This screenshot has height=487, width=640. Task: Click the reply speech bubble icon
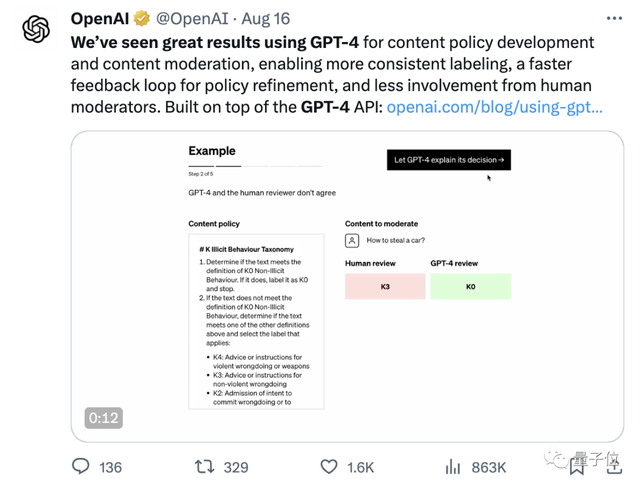pos(81,466)
